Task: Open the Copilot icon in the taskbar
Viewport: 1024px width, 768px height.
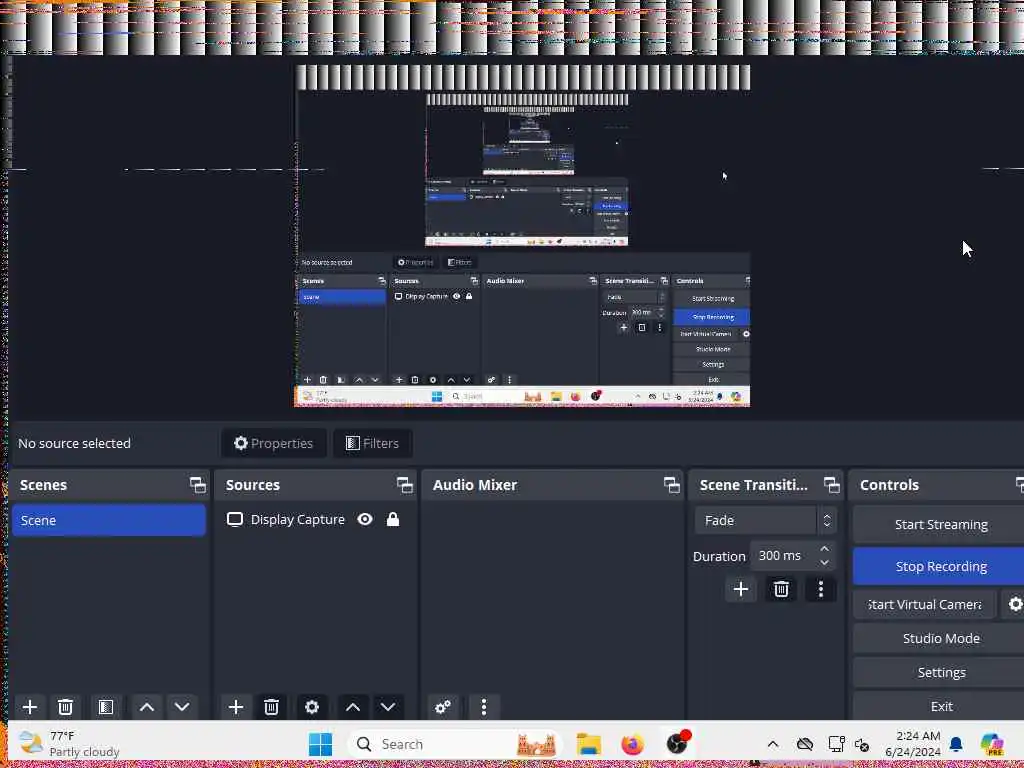Action: (x=992, y=744)
